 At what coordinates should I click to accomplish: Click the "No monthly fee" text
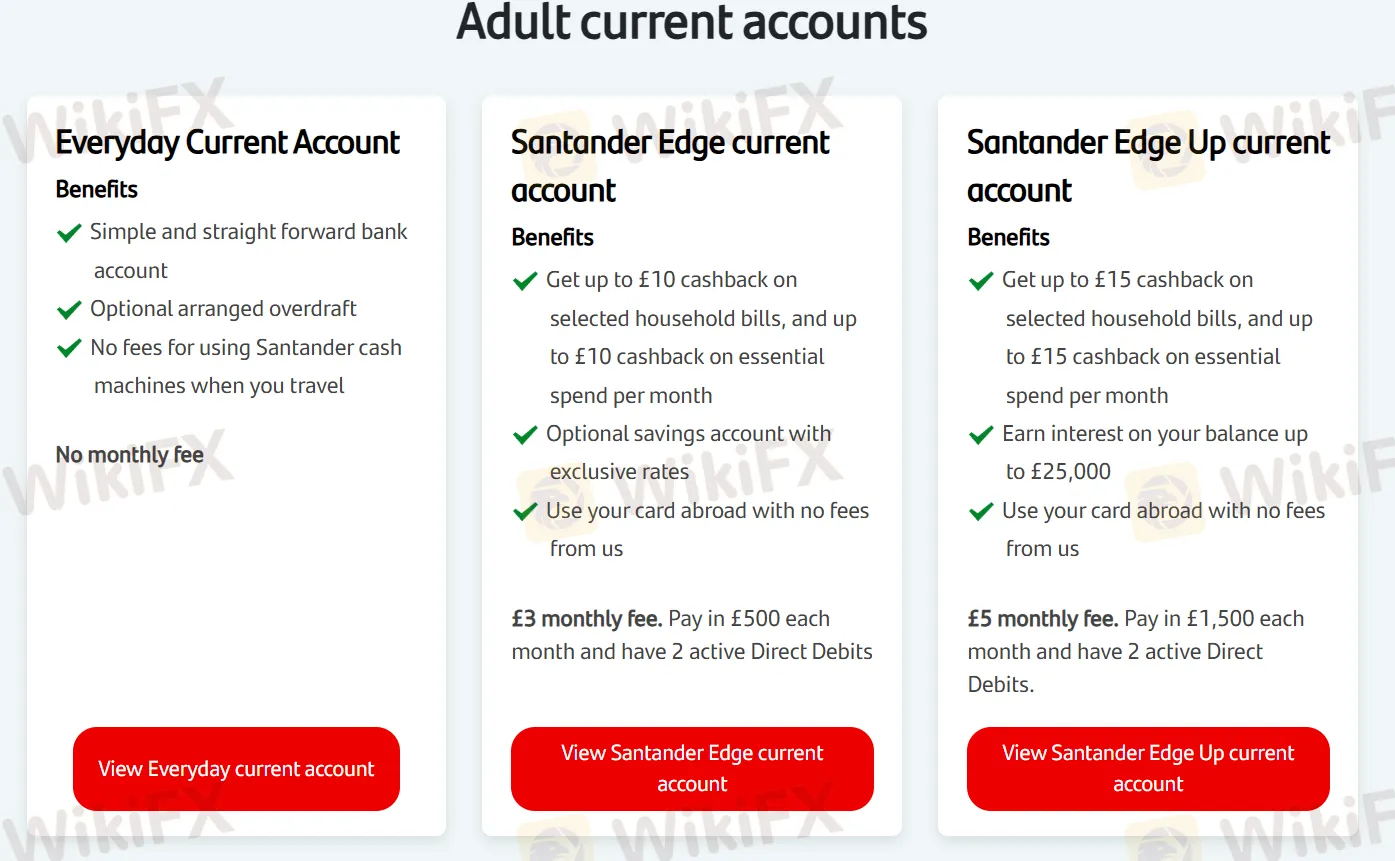tap(130, 455)
